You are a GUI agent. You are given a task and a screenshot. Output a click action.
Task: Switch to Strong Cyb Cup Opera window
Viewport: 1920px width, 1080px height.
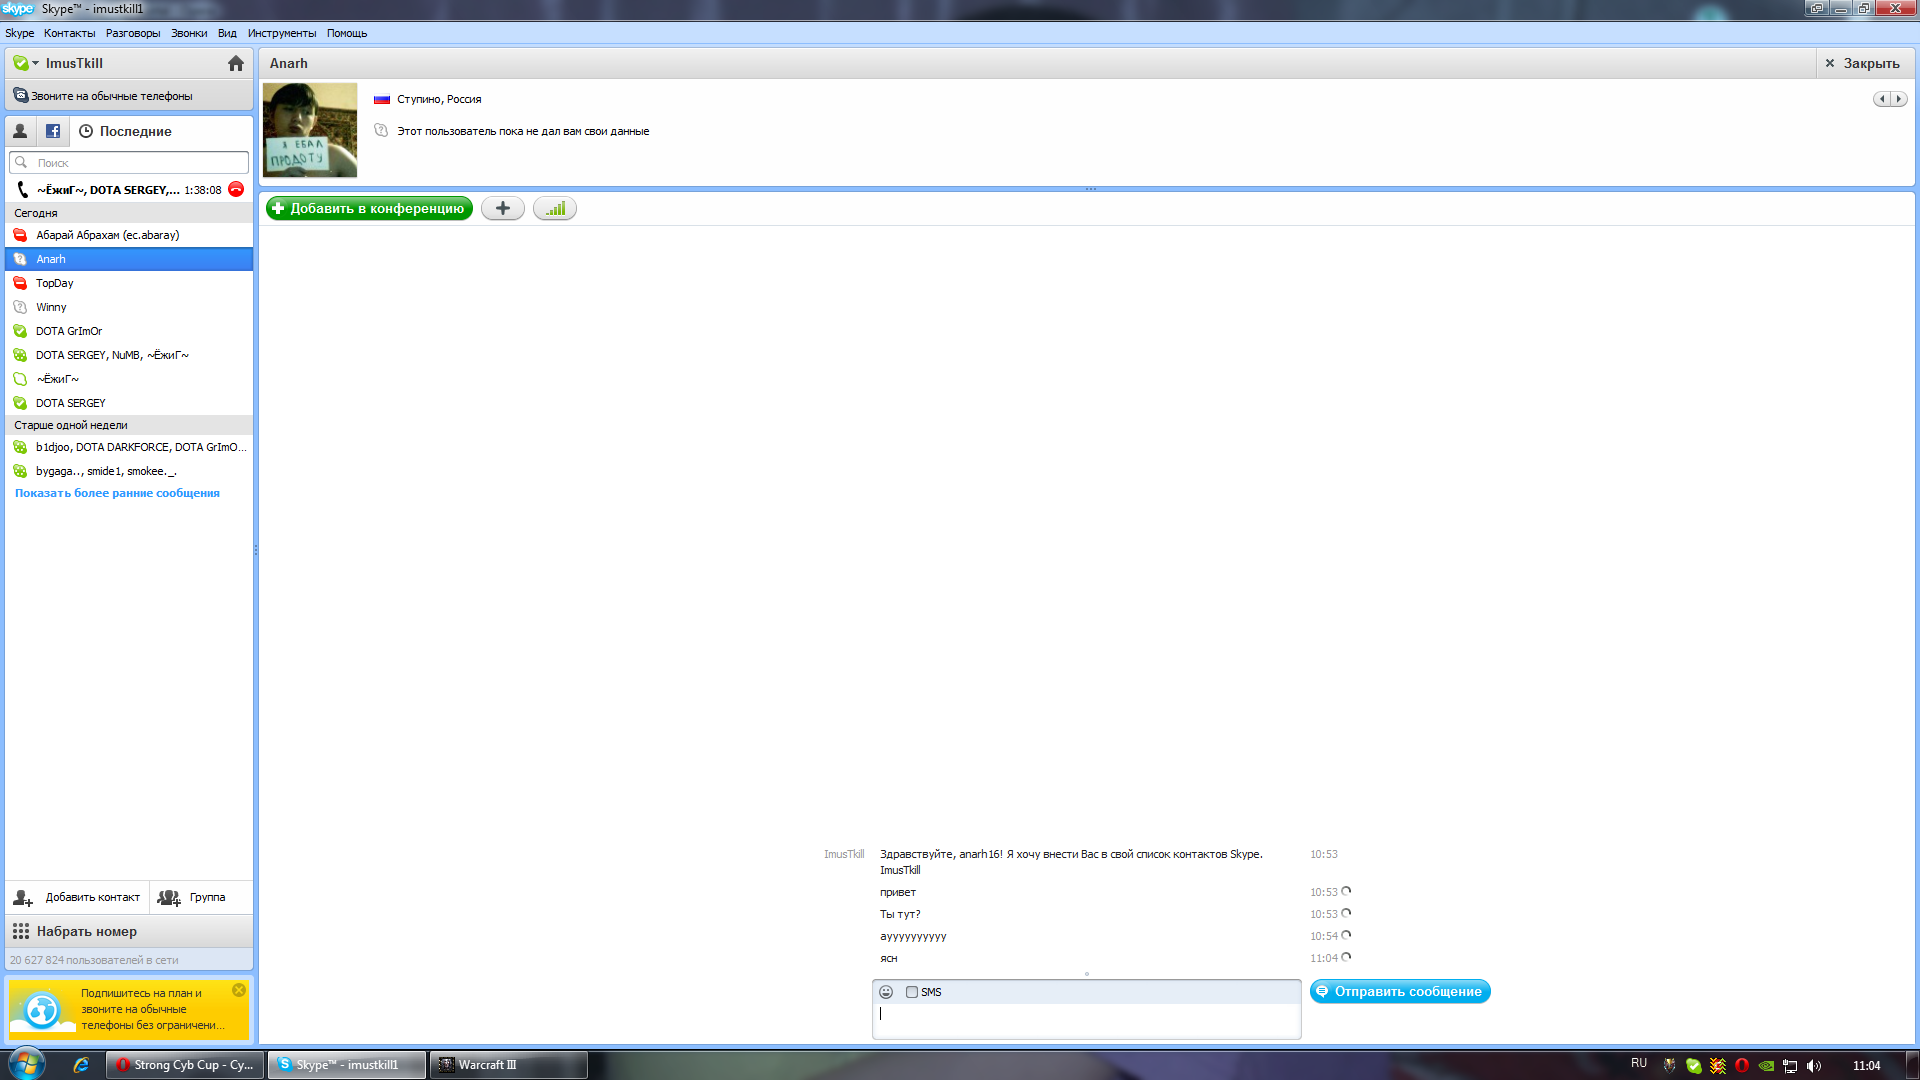(x=186, y=1065)
